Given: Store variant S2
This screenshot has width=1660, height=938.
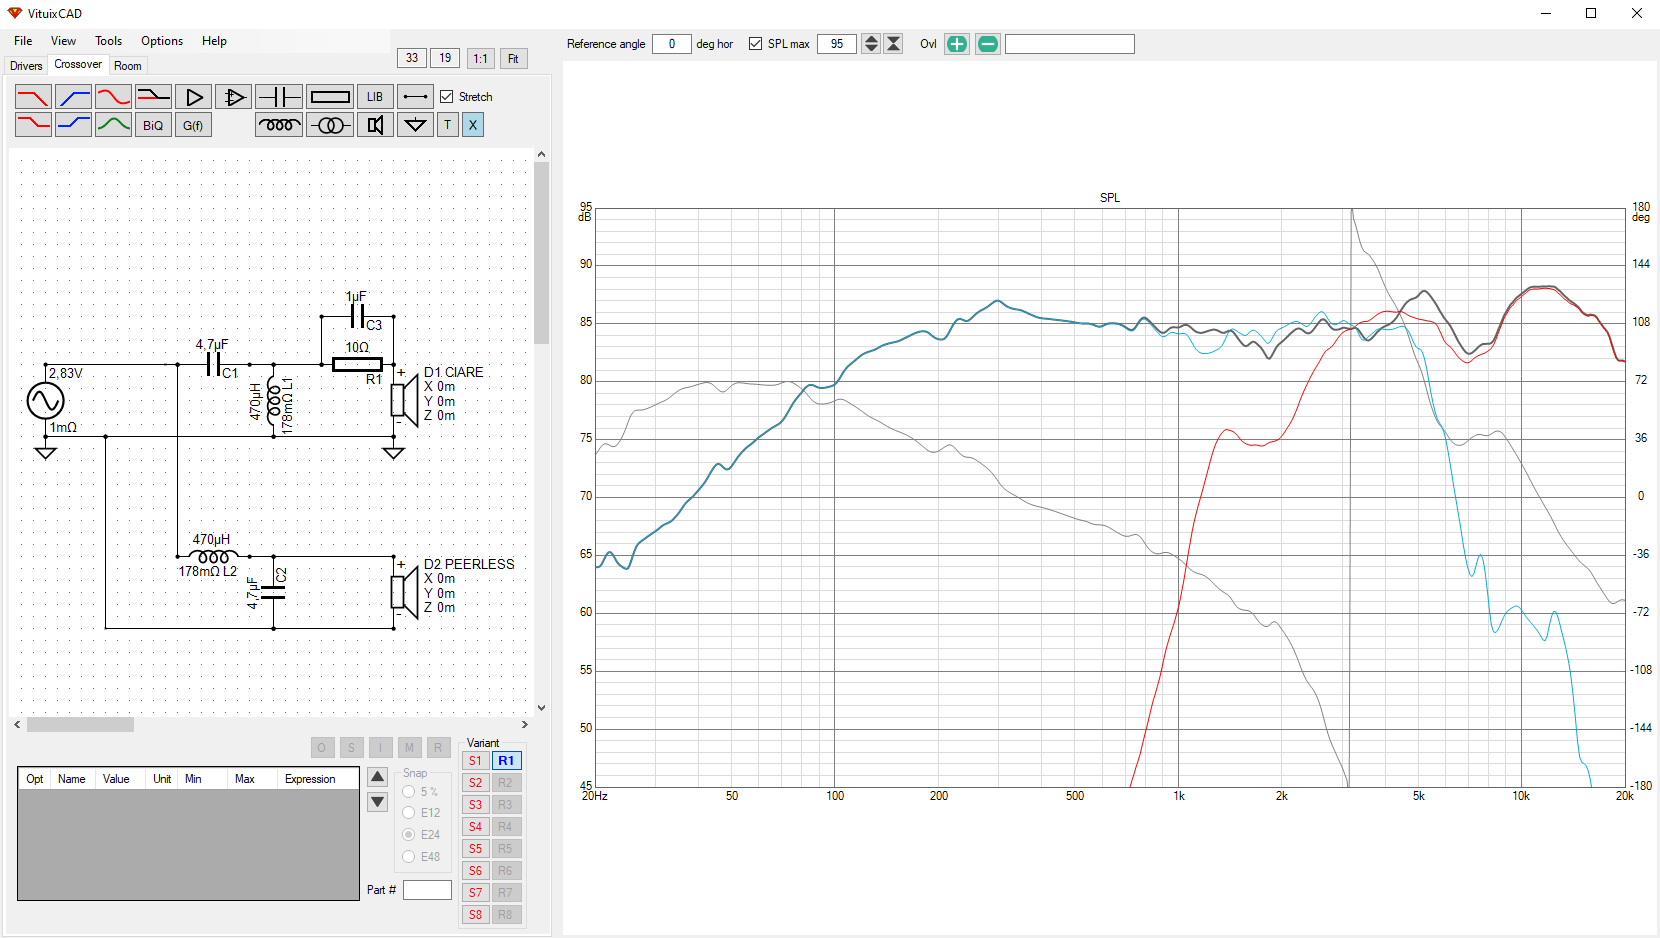Looking at the screenshot, I should click(475, 783).
